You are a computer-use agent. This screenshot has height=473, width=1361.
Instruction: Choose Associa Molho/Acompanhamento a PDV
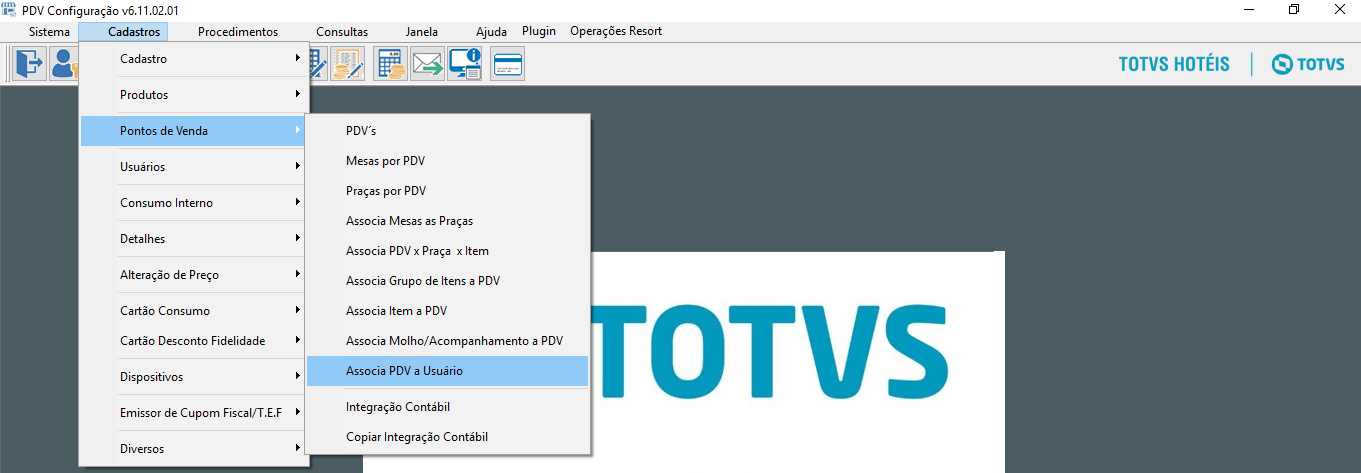(447, 341)
